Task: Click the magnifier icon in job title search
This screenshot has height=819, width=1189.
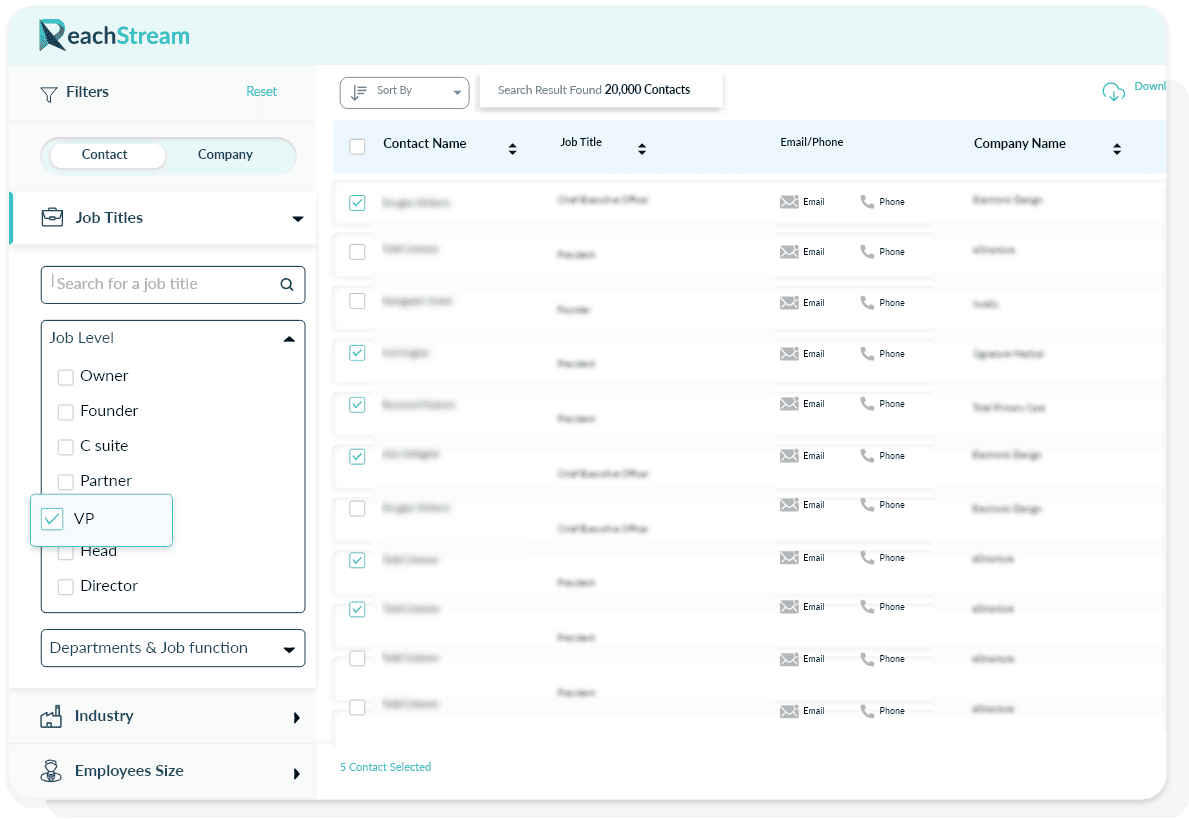Action: [286, 284]
